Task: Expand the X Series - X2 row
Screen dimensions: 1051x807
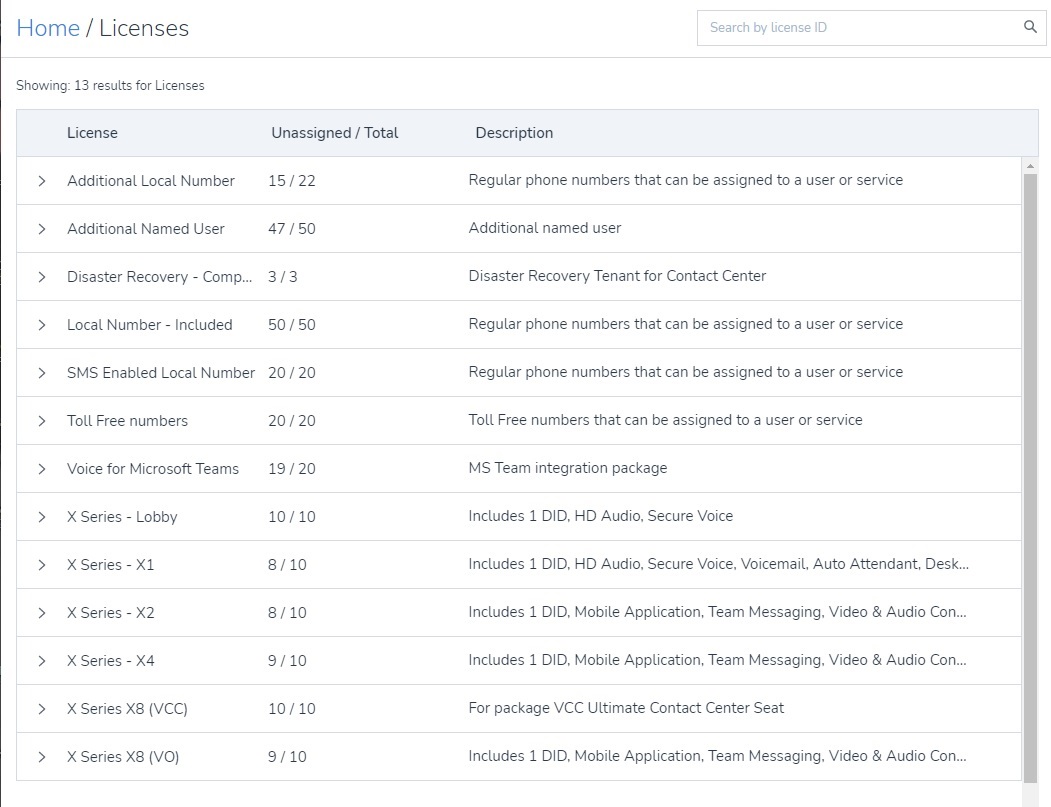Action: (42, 613)
